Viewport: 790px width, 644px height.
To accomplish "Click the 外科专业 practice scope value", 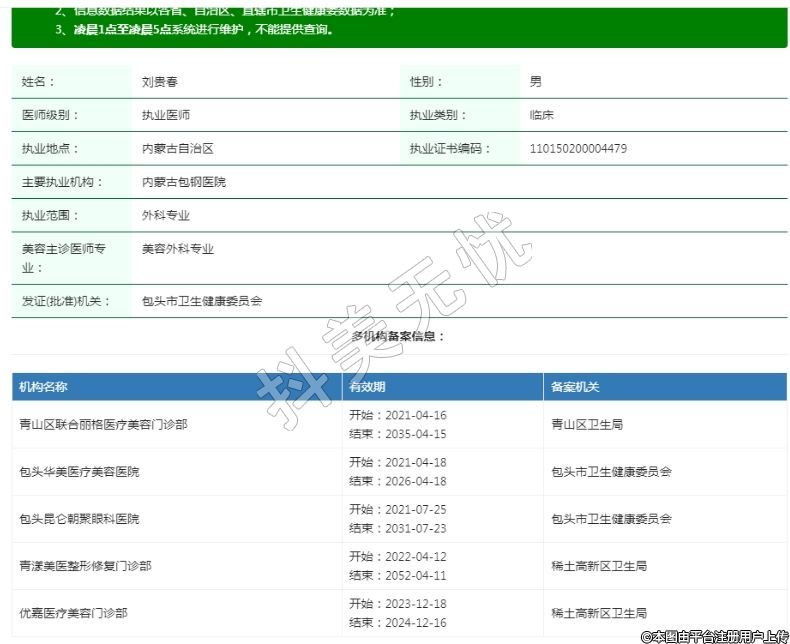I will [166, 215].
